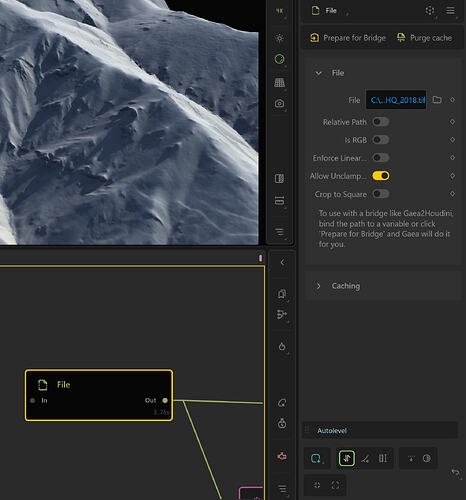This screenshot has height=500, width=466.
Task: Toggle the Relative Path switch
Action: click(381, 122)
